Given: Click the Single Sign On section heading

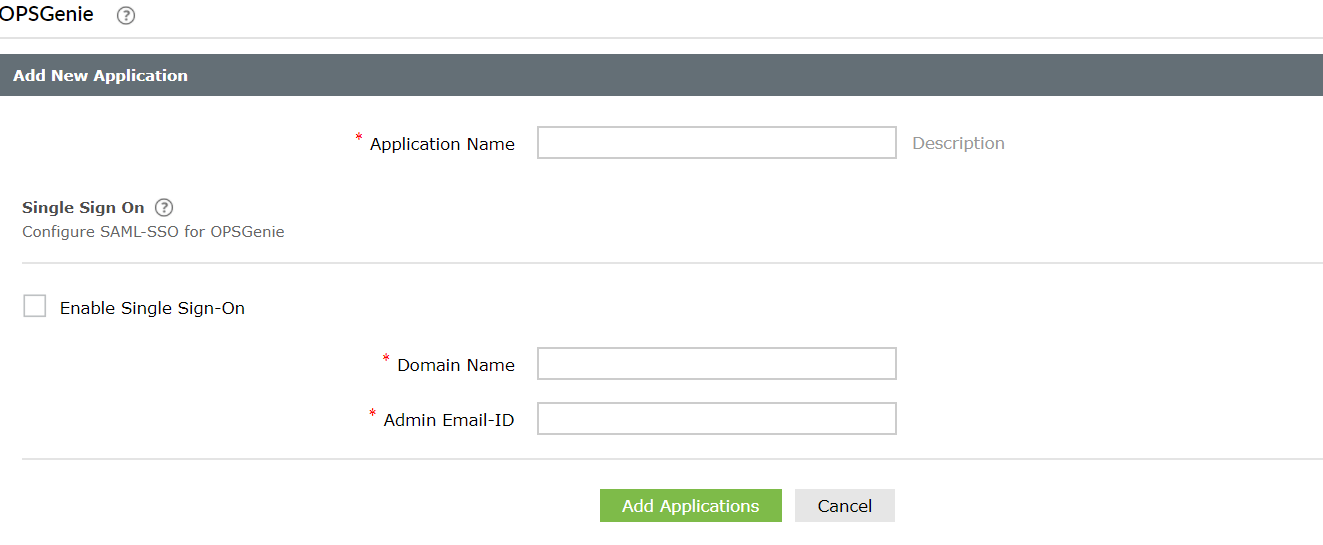Looking at the screenshot, I should click(x=83, y=208).
